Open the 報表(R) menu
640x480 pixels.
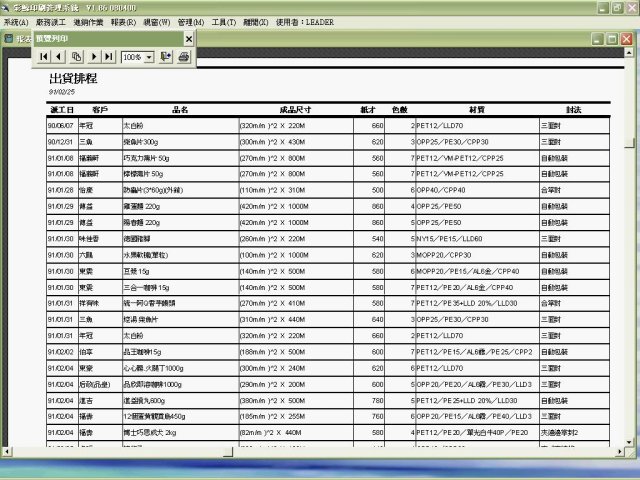[x=124, y=21]
